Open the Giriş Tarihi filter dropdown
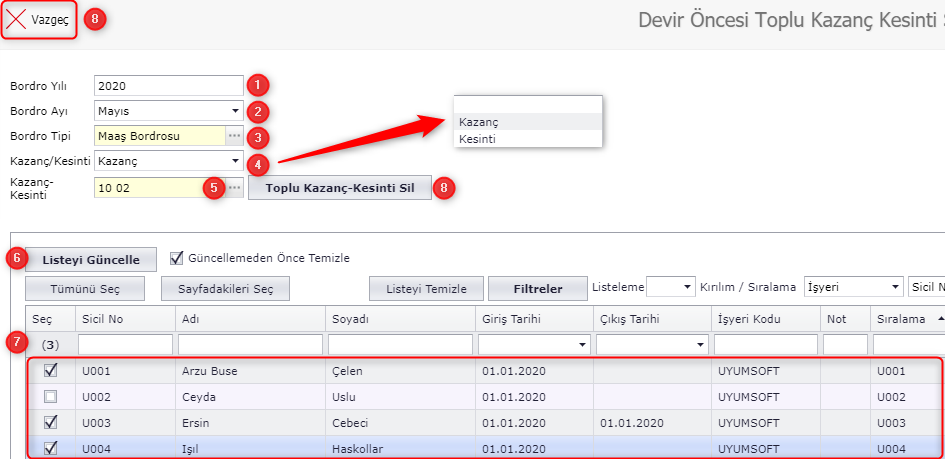Viewport: 945px width, 459px height. tap(582, 344)
